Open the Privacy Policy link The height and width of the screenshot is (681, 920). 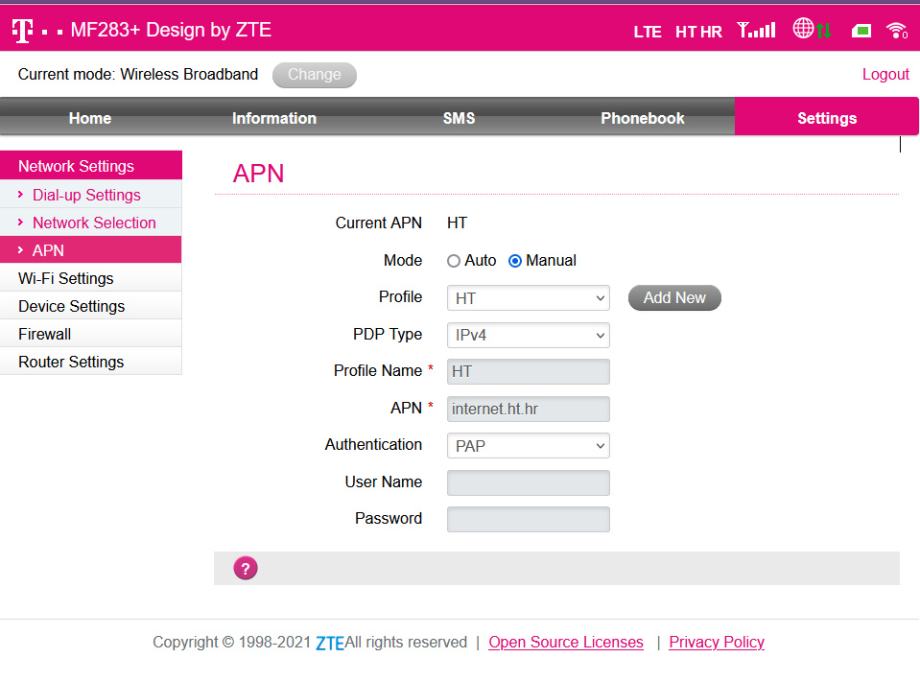[716, 642]
